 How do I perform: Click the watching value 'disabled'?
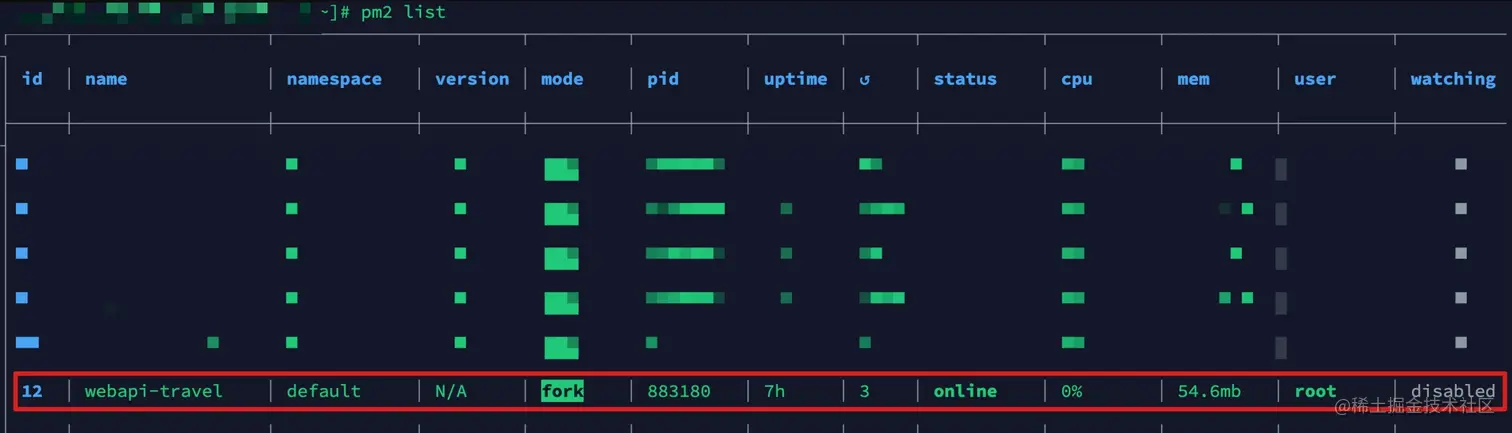click(x=1453, y=391)
